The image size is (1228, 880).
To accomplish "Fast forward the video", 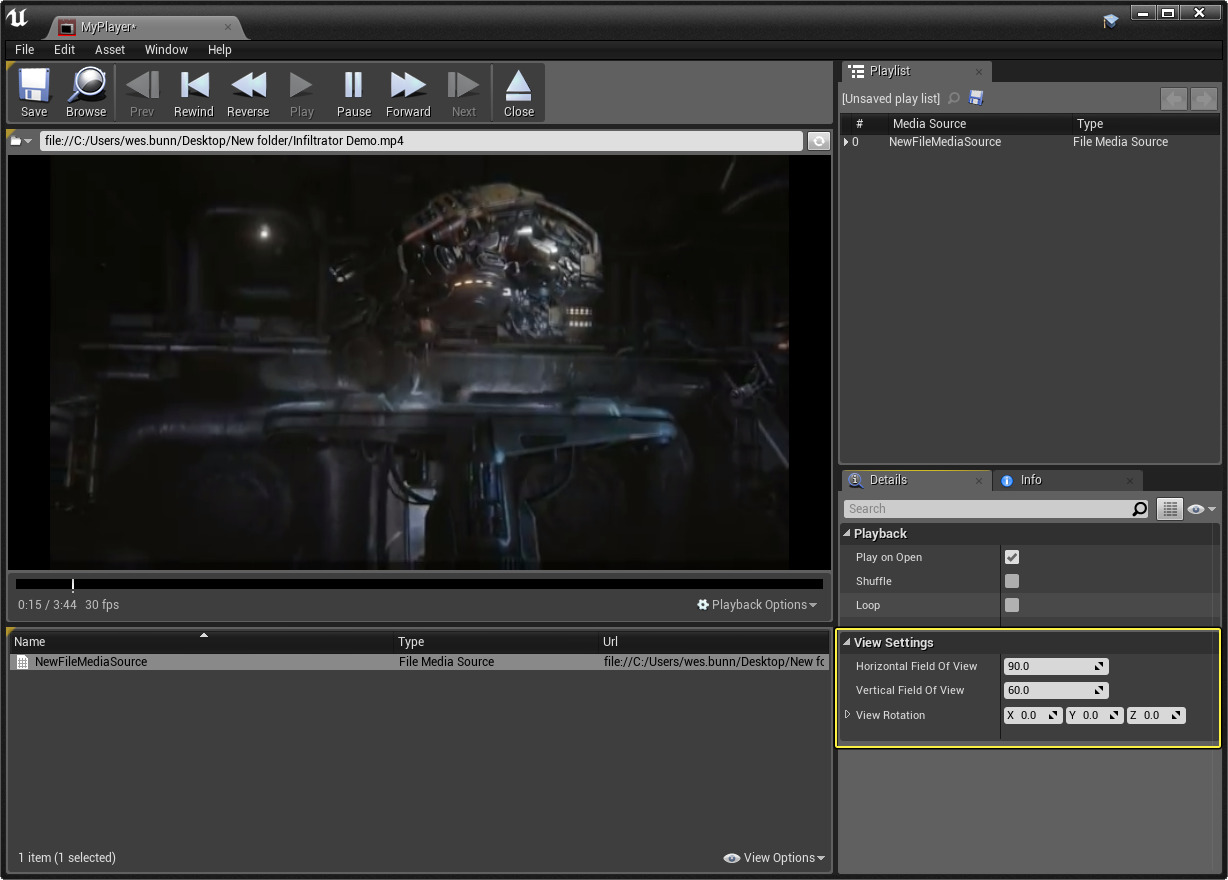I will point(408,92).
